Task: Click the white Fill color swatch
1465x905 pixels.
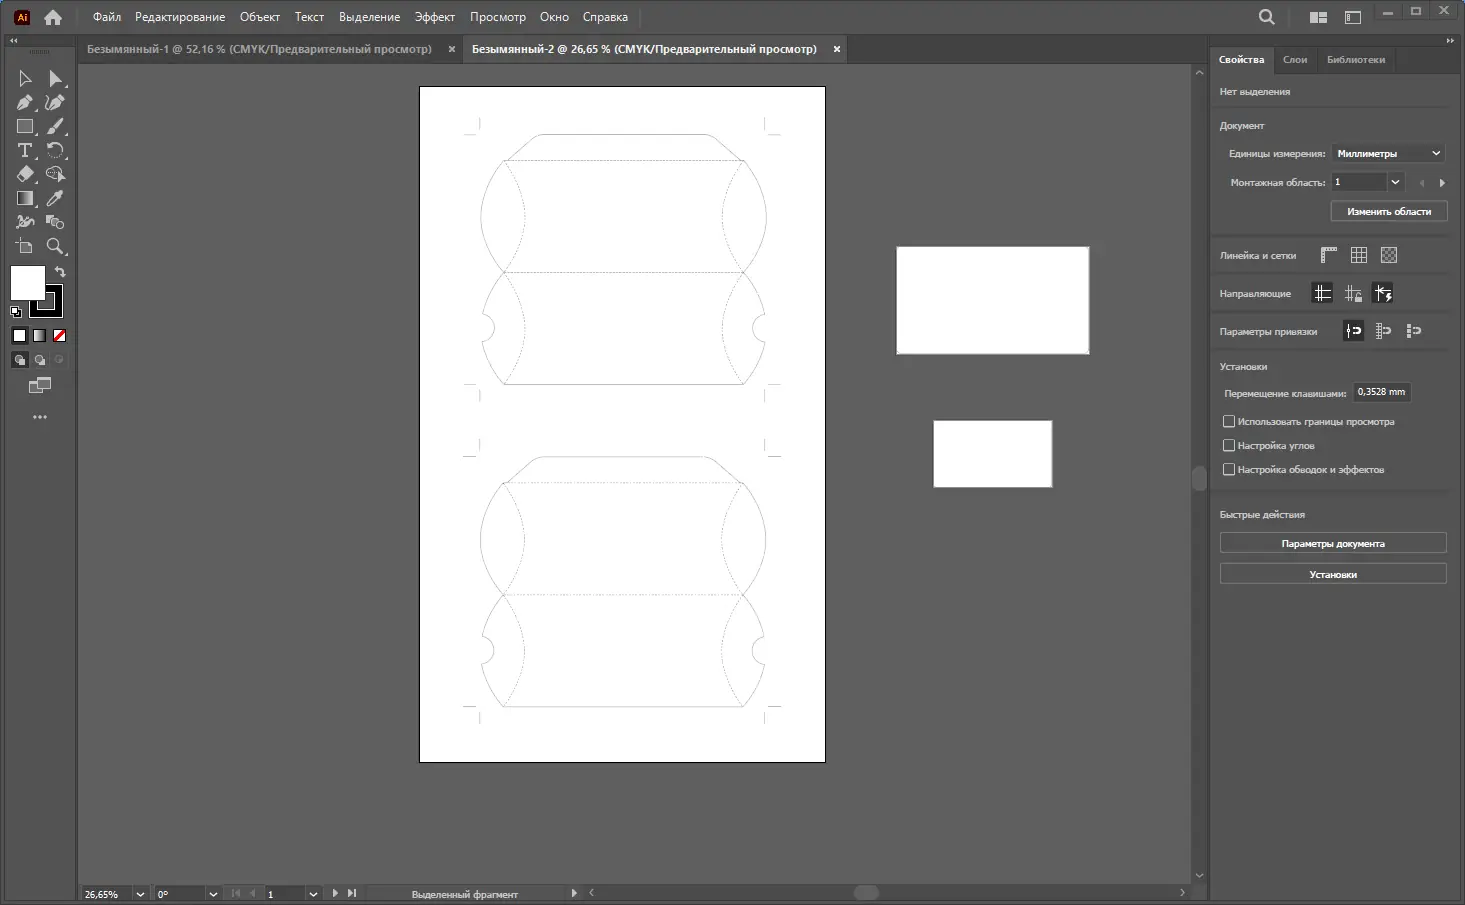Action: (27, 283)
